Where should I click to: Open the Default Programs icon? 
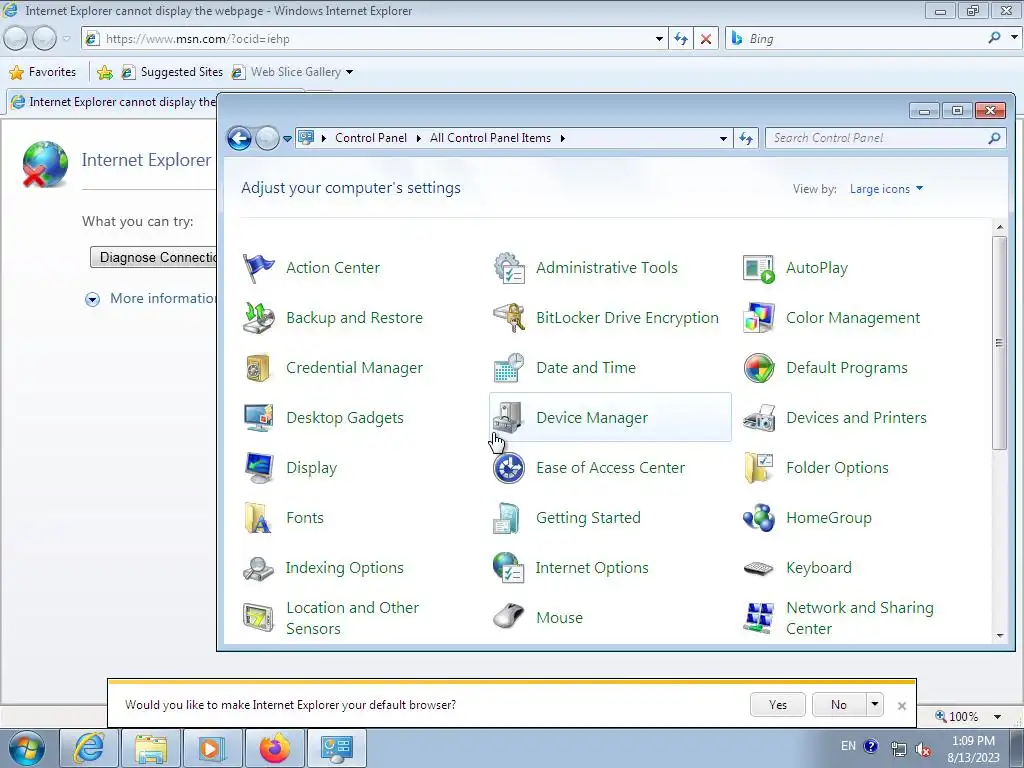(759, 368)
